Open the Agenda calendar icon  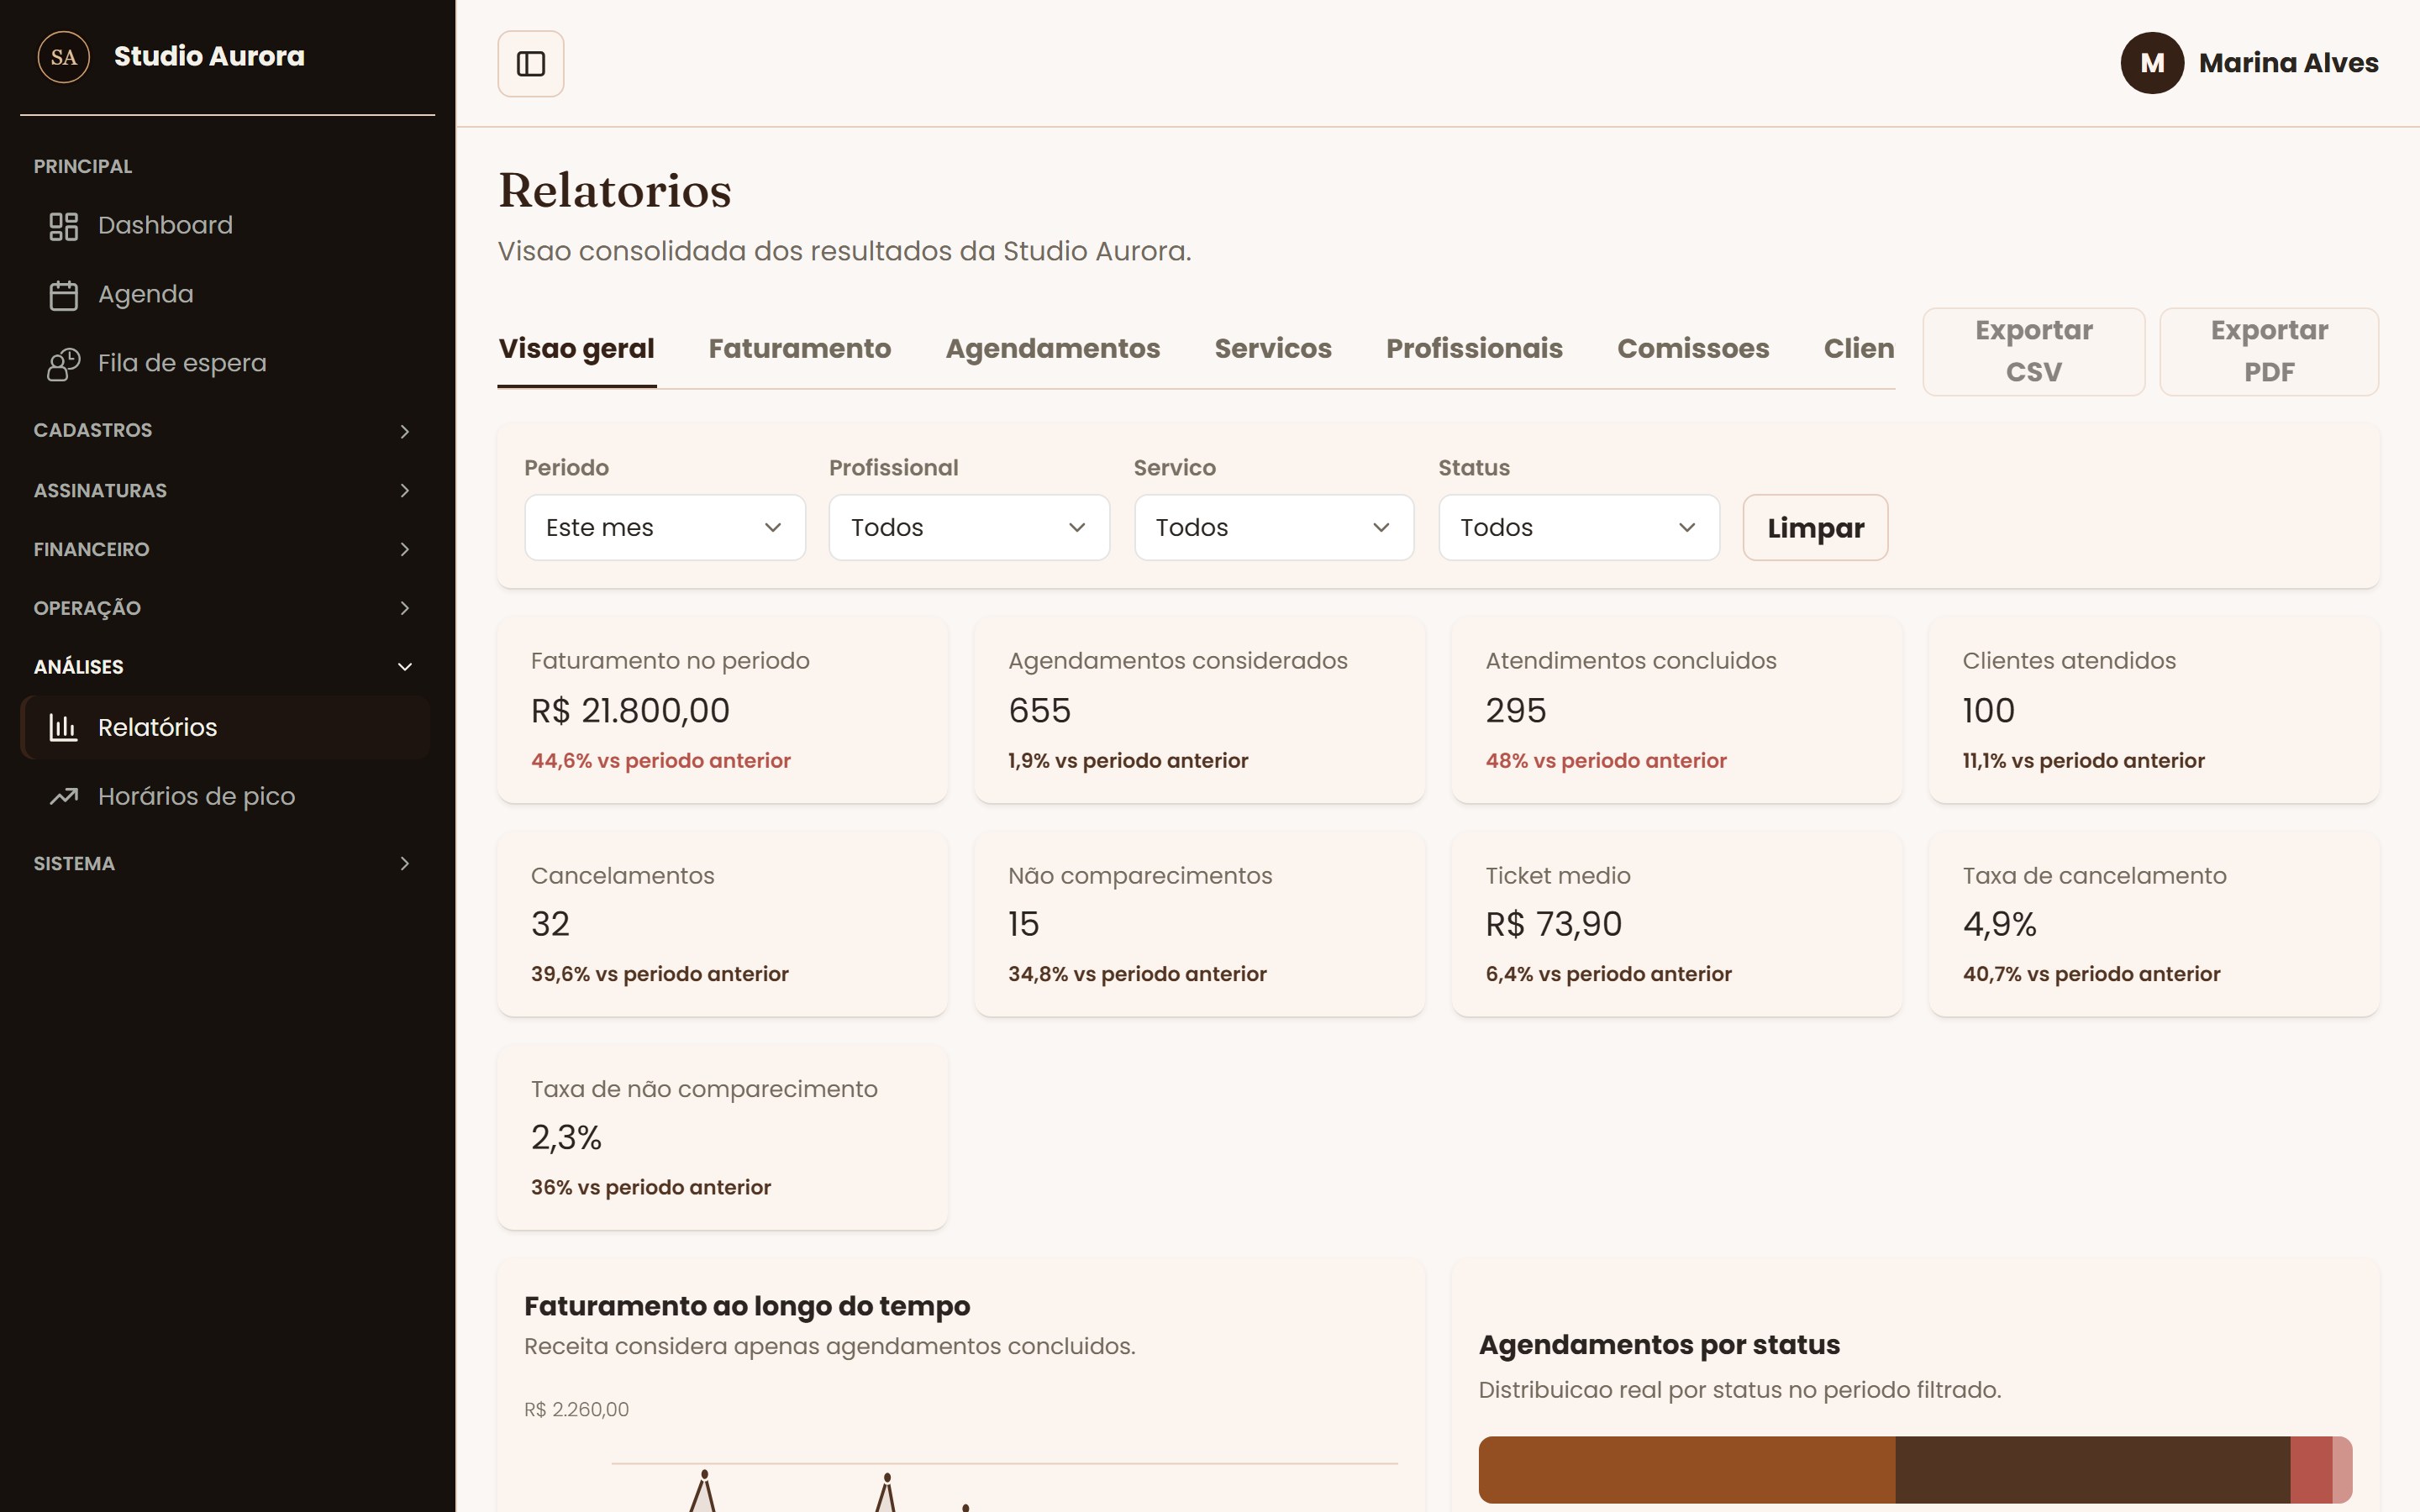[x=64, y=295]
